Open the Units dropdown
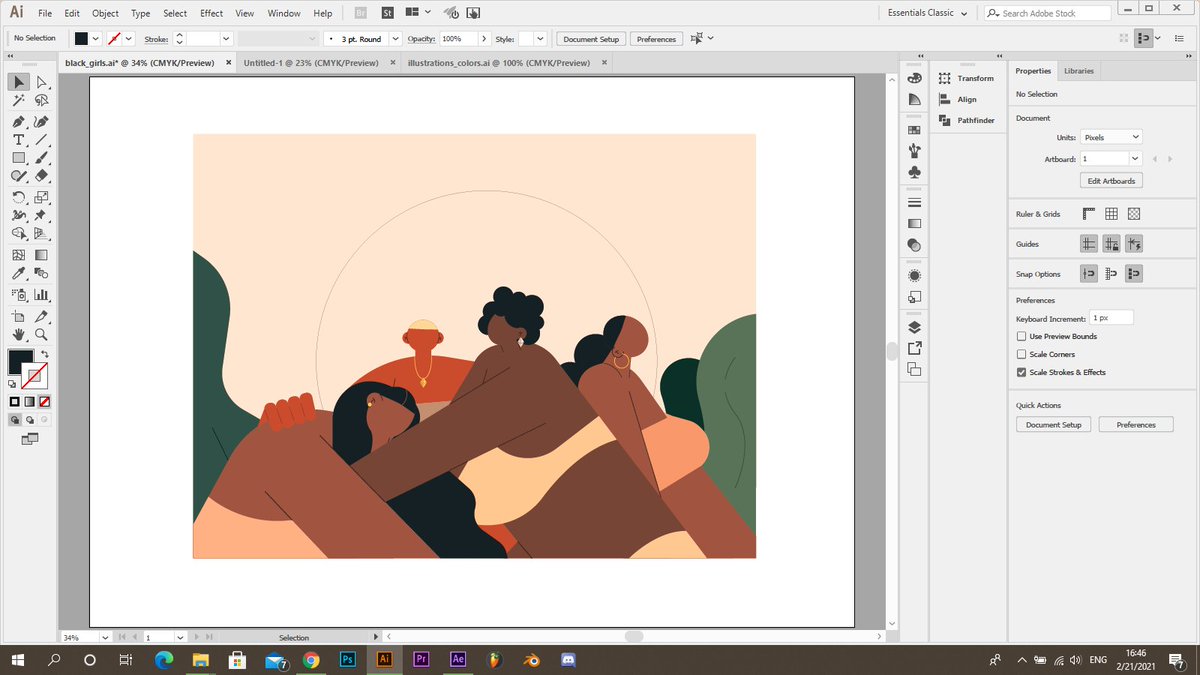 pos(1111,137)
